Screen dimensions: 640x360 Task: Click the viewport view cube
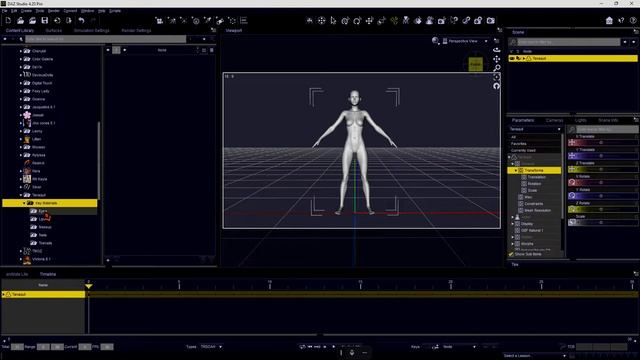click(476, 64)
